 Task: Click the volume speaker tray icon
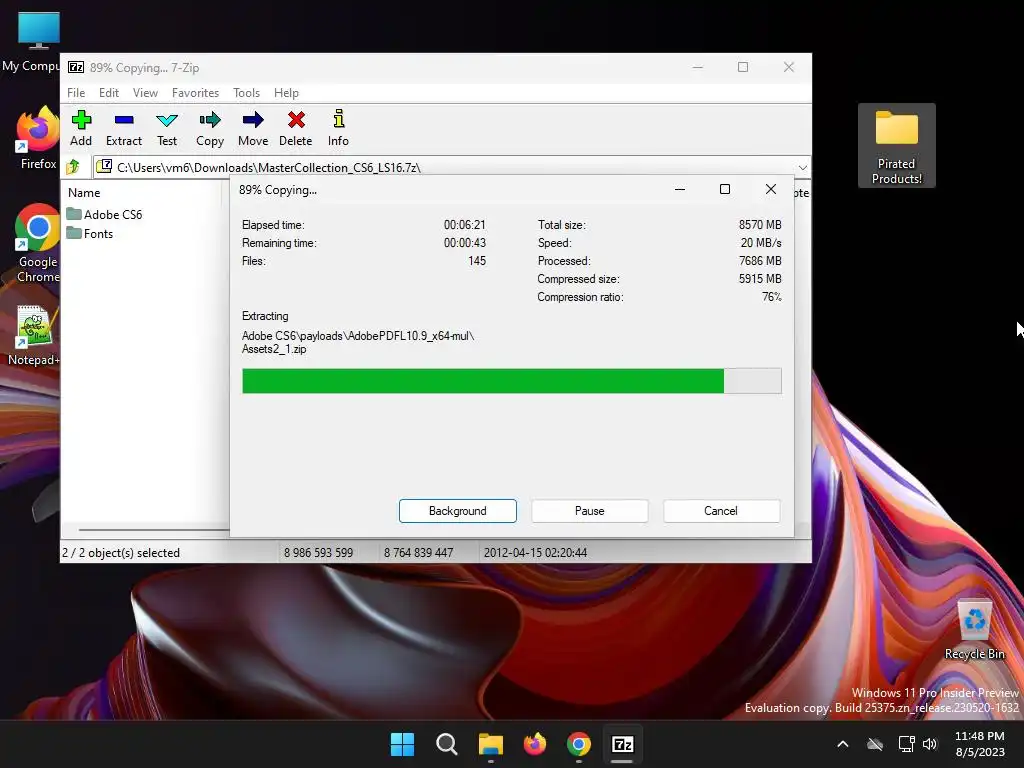pos(930,744)
